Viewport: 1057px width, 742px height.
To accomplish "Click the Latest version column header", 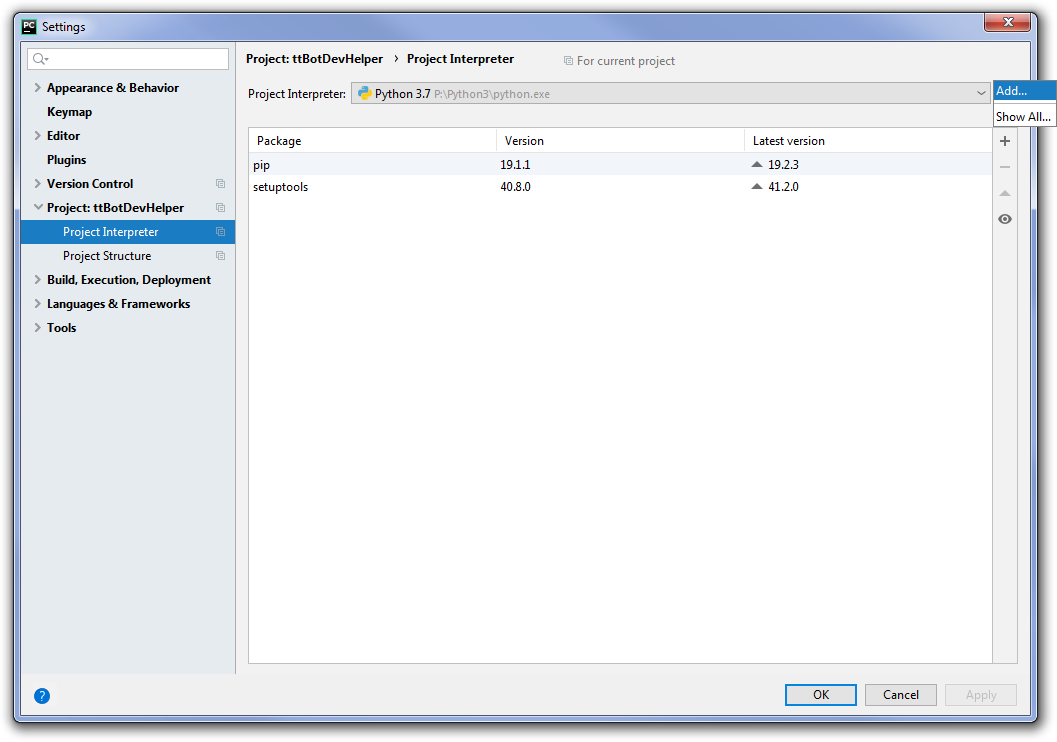I will point(868,141).
